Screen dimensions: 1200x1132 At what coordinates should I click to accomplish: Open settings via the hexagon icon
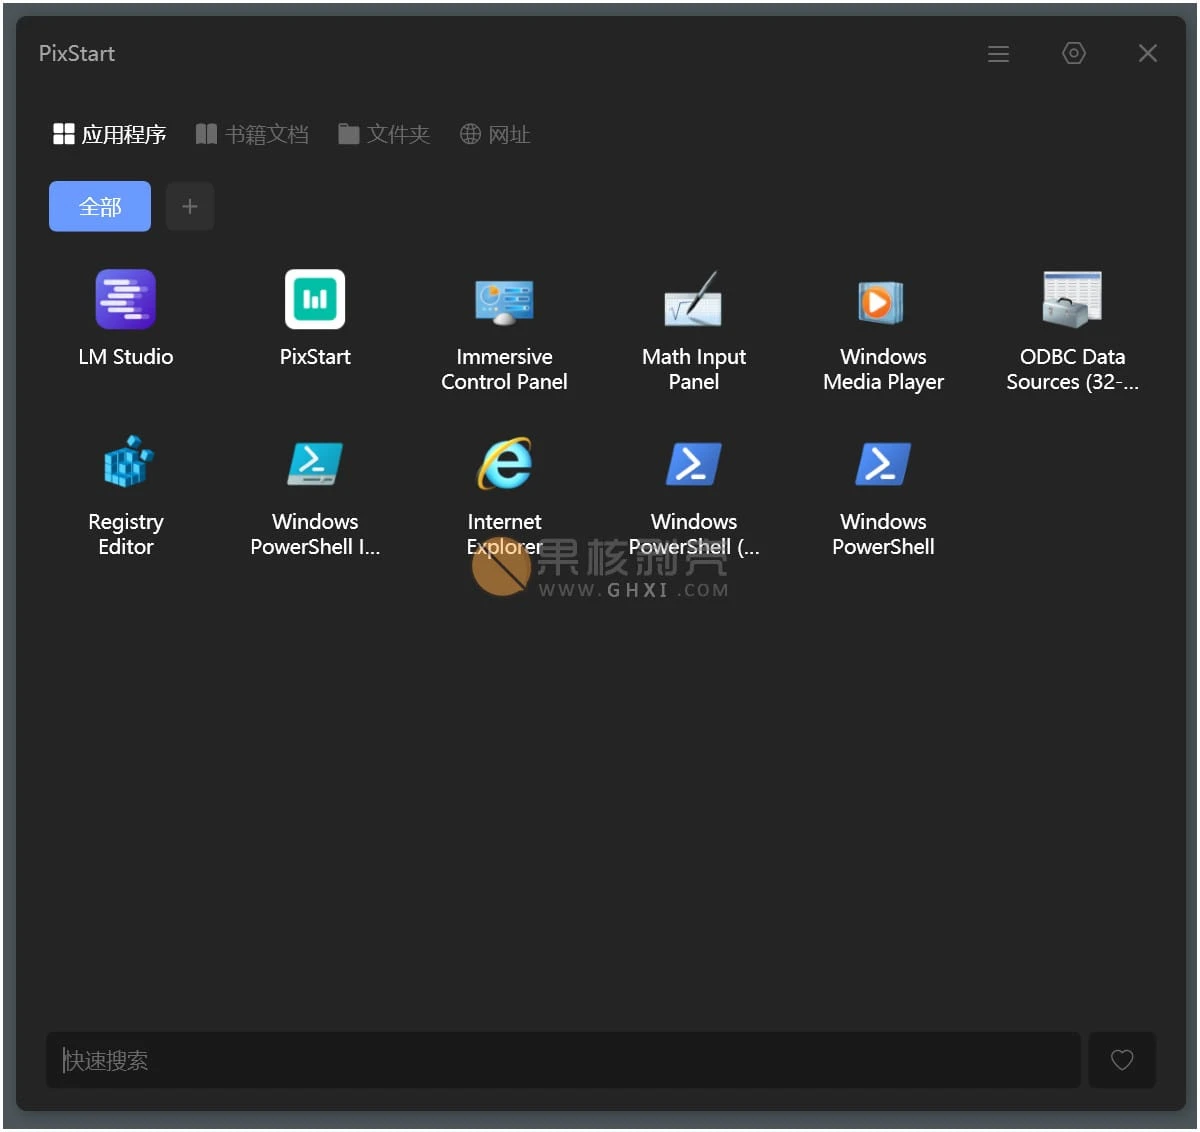click(1073, 53)
